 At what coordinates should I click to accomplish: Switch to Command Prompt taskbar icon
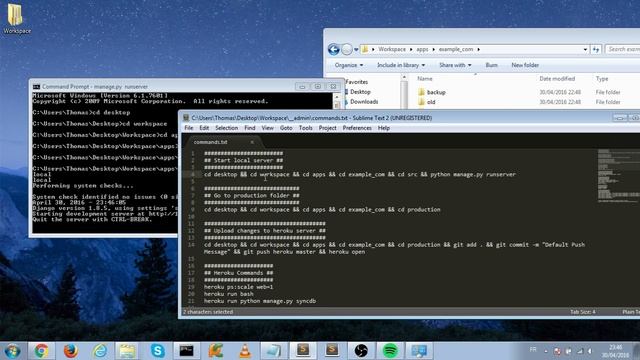click(187, 351)
